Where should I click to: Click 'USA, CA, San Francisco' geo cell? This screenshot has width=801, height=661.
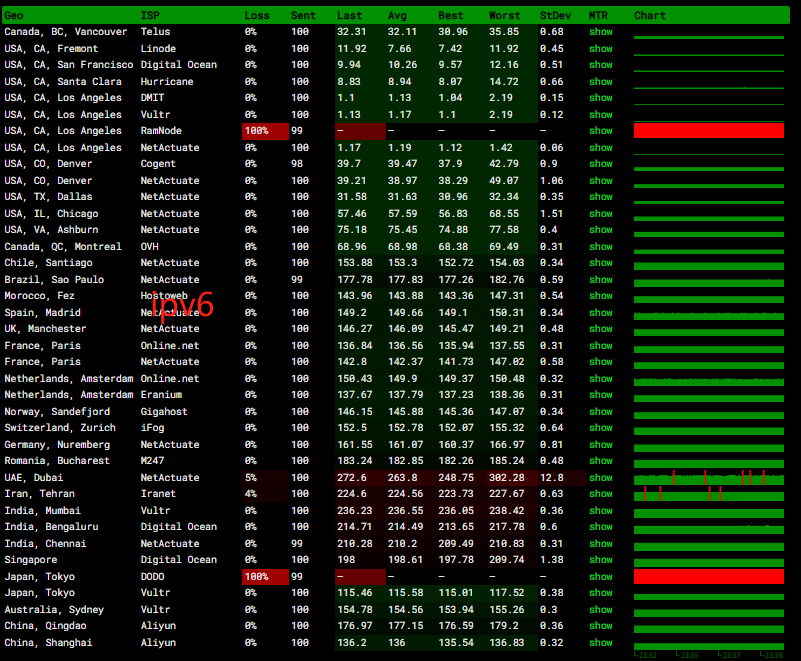(x=68, y=65)
